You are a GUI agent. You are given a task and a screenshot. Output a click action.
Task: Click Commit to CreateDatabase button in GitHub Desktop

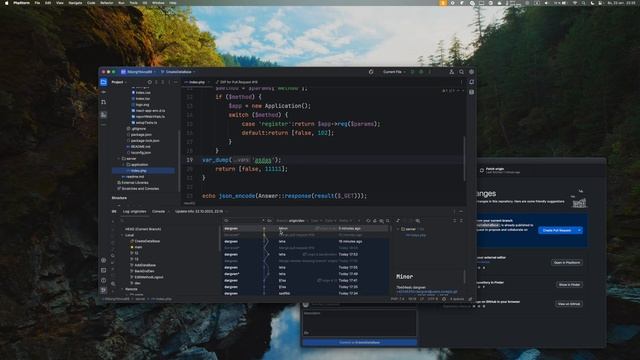click(x=360, y=342)
